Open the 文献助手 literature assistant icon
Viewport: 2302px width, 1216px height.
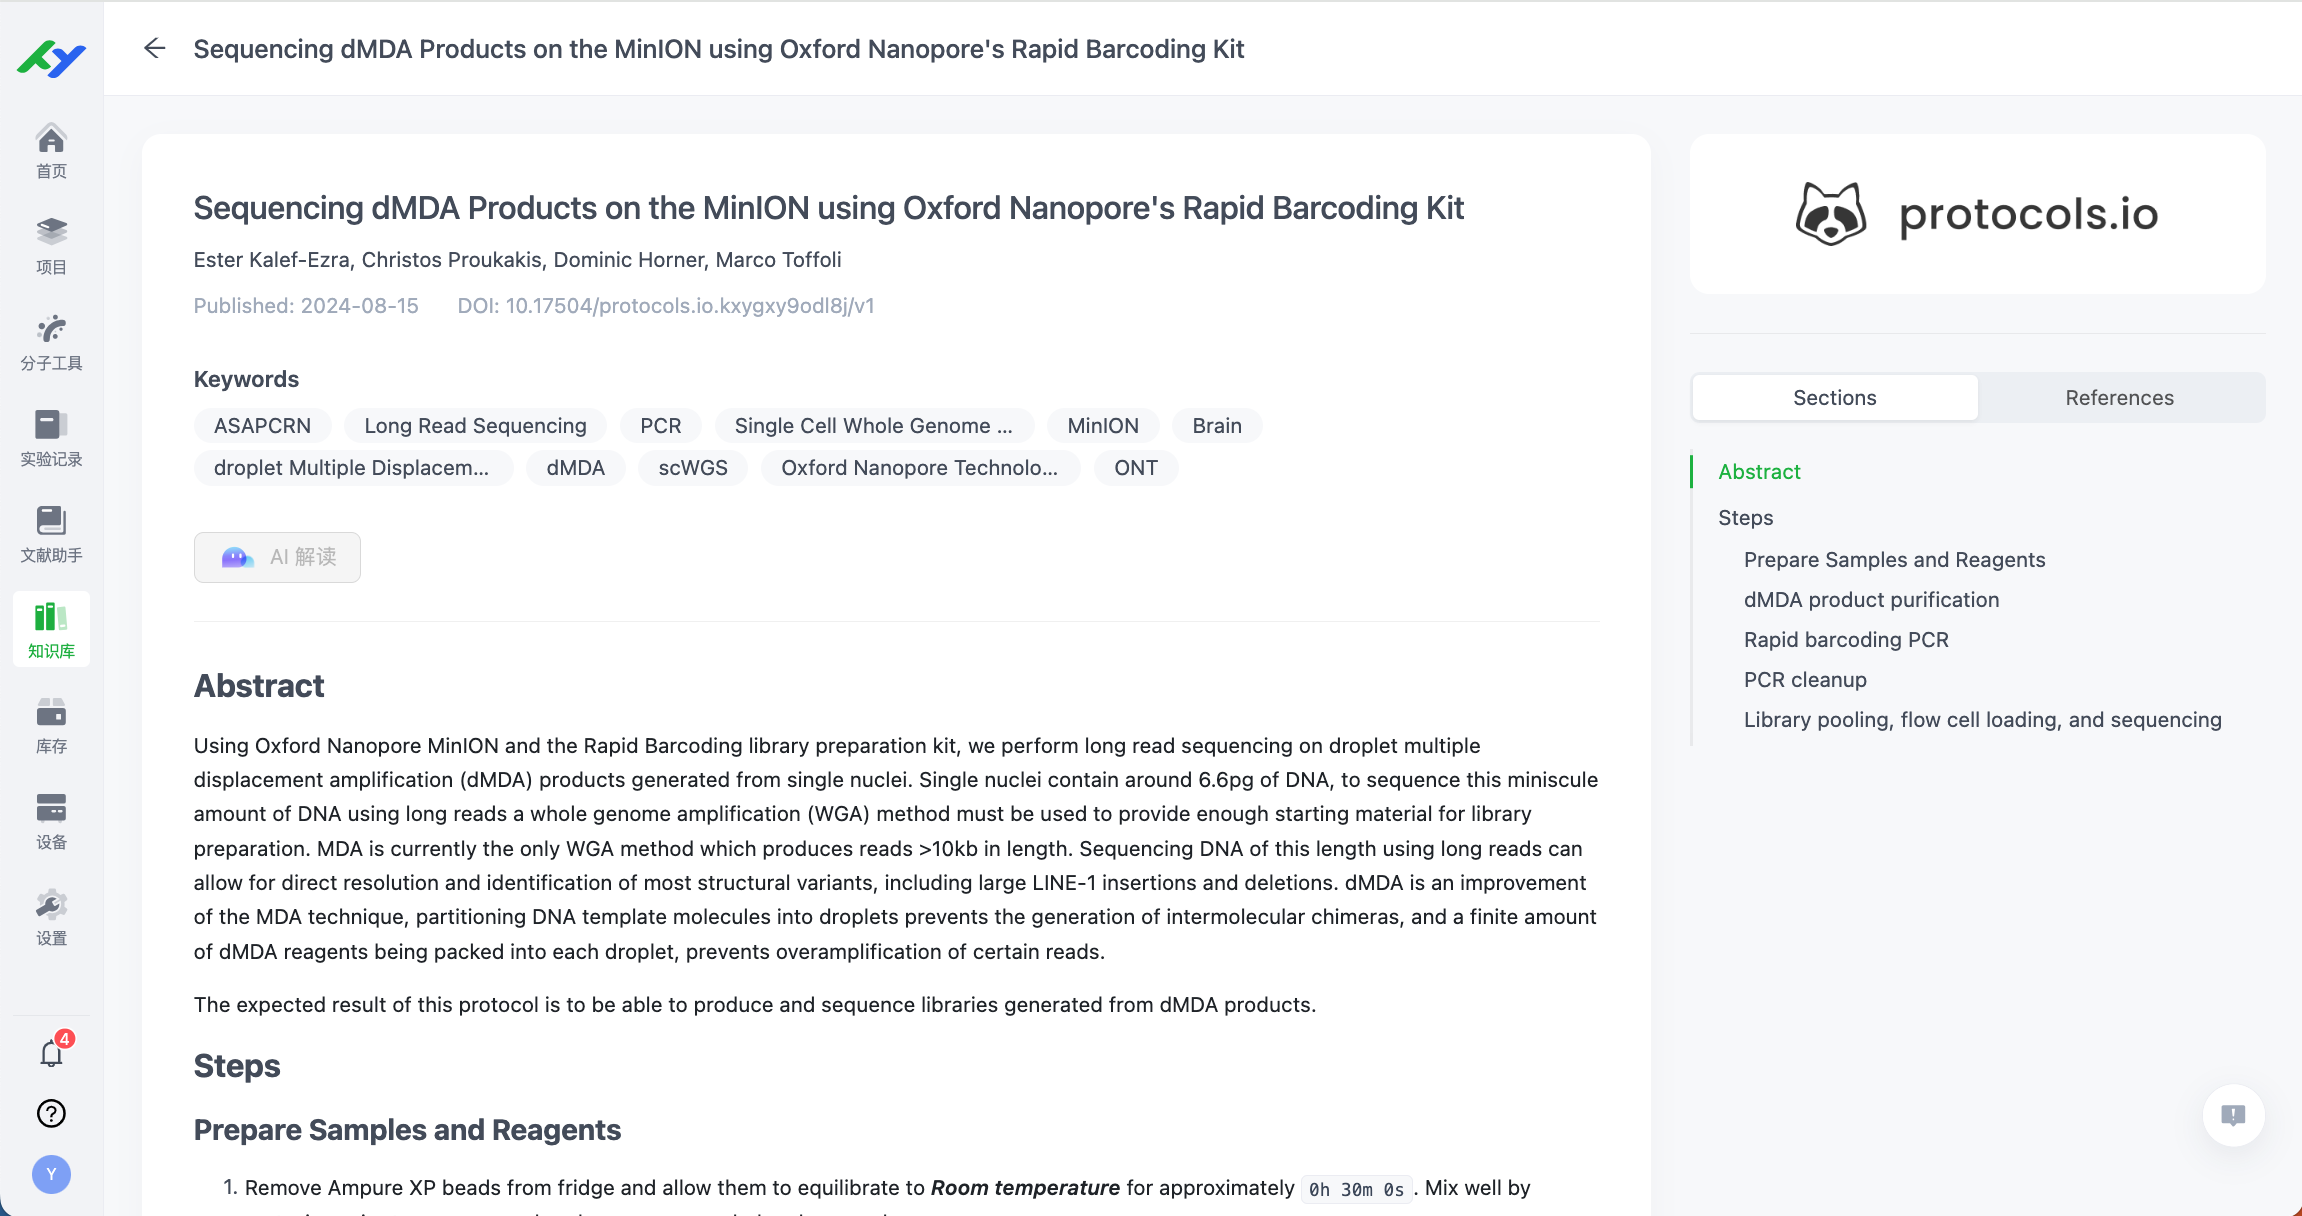(x=51, y=534)
